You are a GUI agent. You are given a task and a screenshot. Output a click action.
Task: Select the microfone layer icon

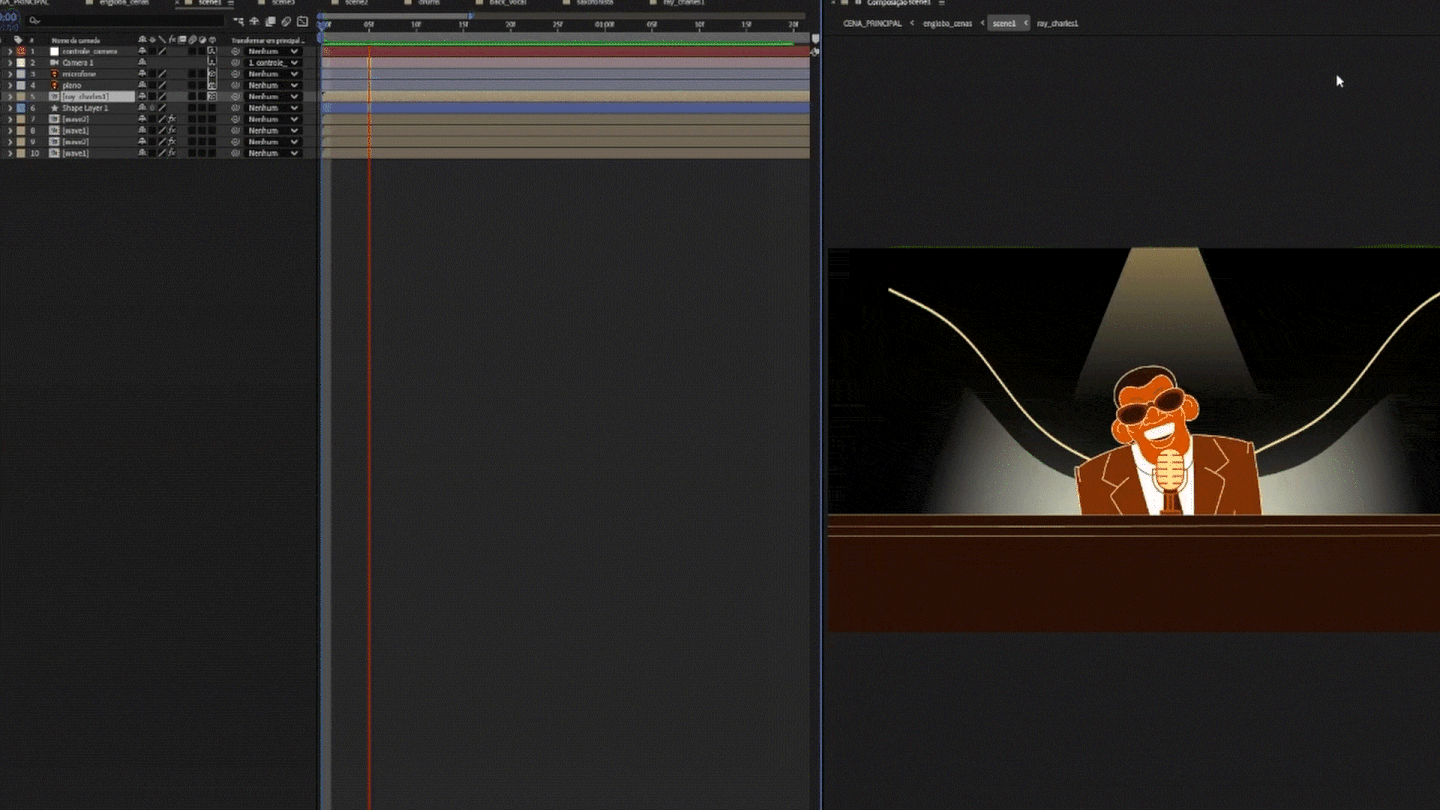[54, 74]
